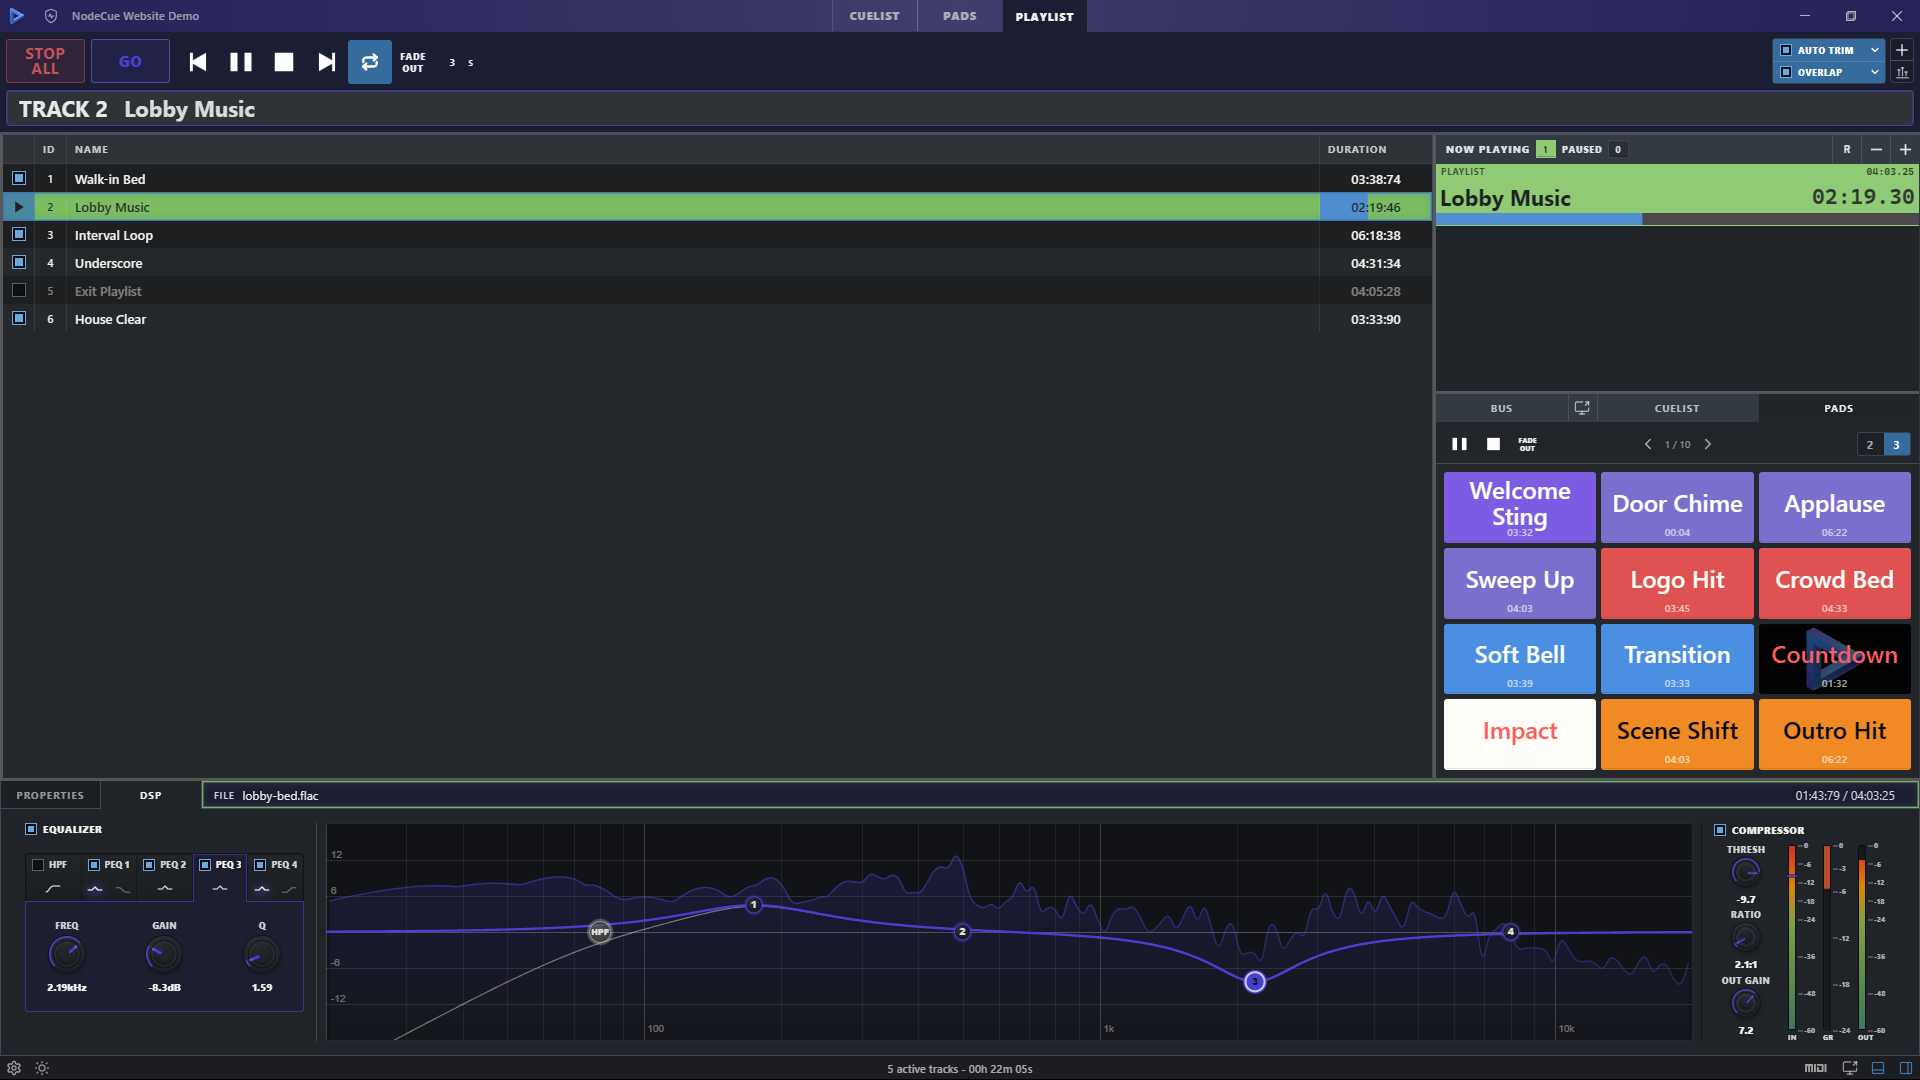Toggle the Equalizer enable checkbox
The width and height of the screenshot is (1920, 1080).
(x=31, y=829)
